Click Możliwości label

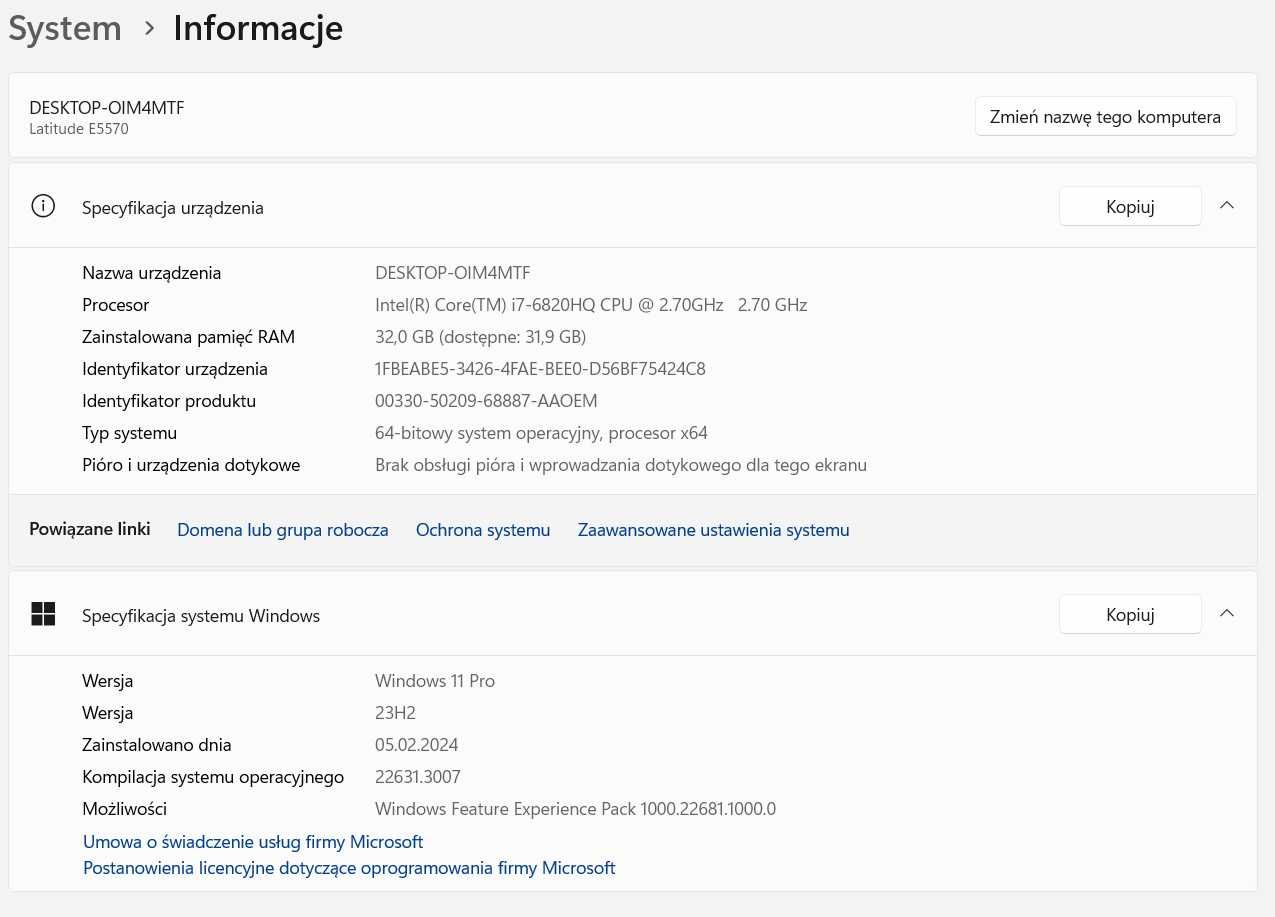(x=125, y=809)
